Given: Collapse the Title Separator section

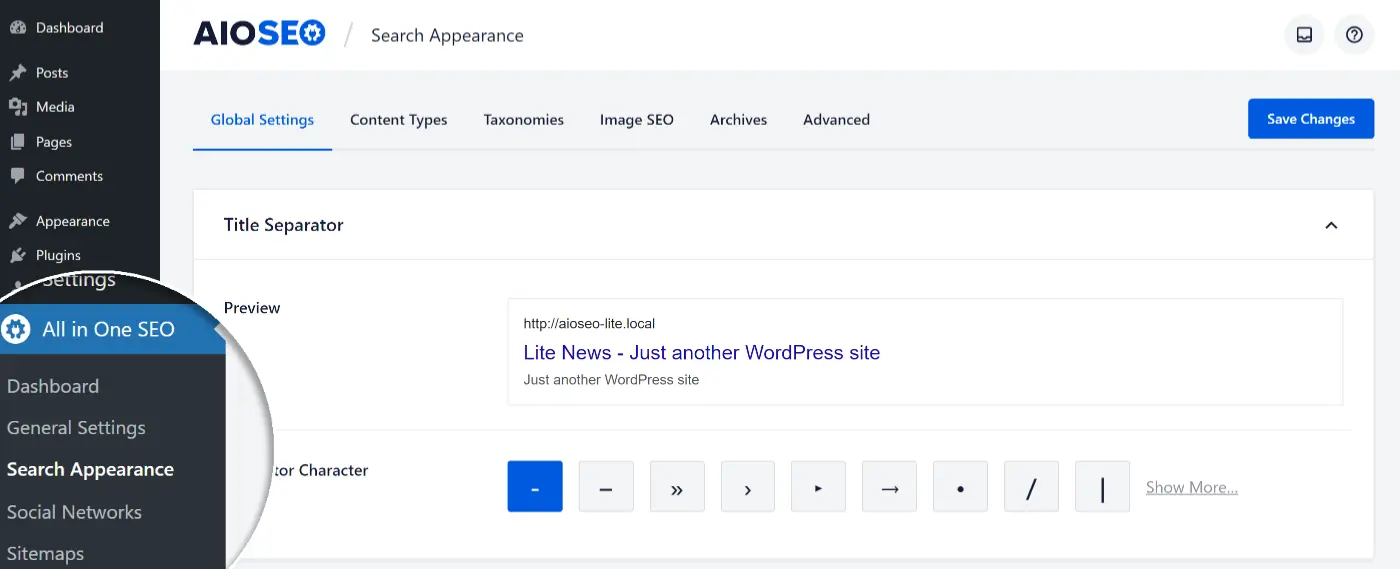Looking at the screenshot, I should coord(1331,225).
